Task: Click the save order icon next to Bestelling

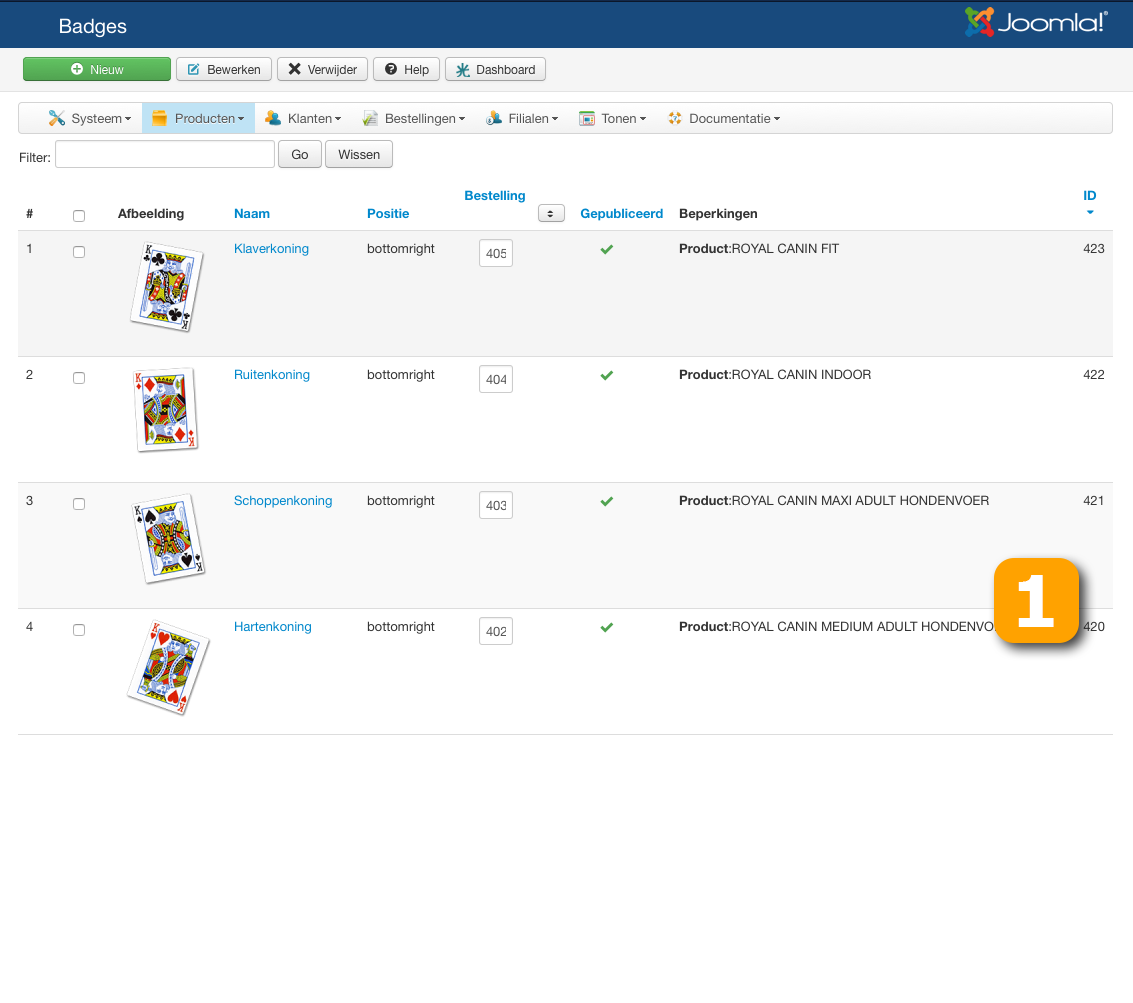Action: click(551, 213)
